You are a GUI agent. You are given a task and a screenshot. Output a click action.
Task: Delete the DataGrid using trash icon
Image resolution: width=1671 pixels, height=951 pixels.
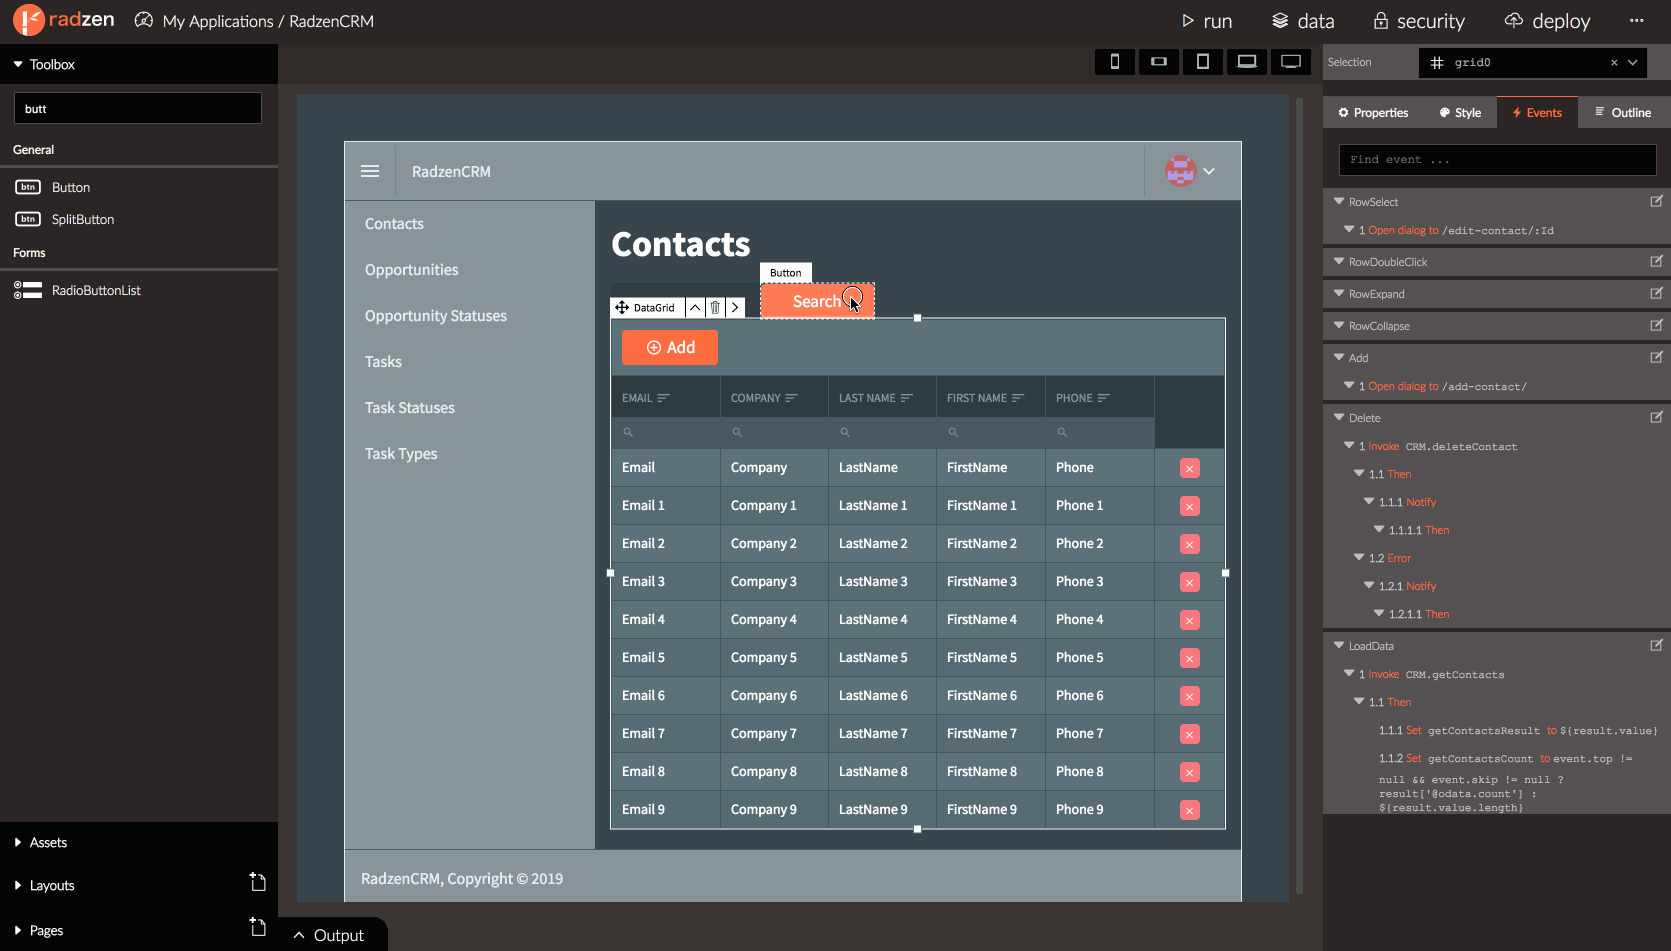click(715, 308)
